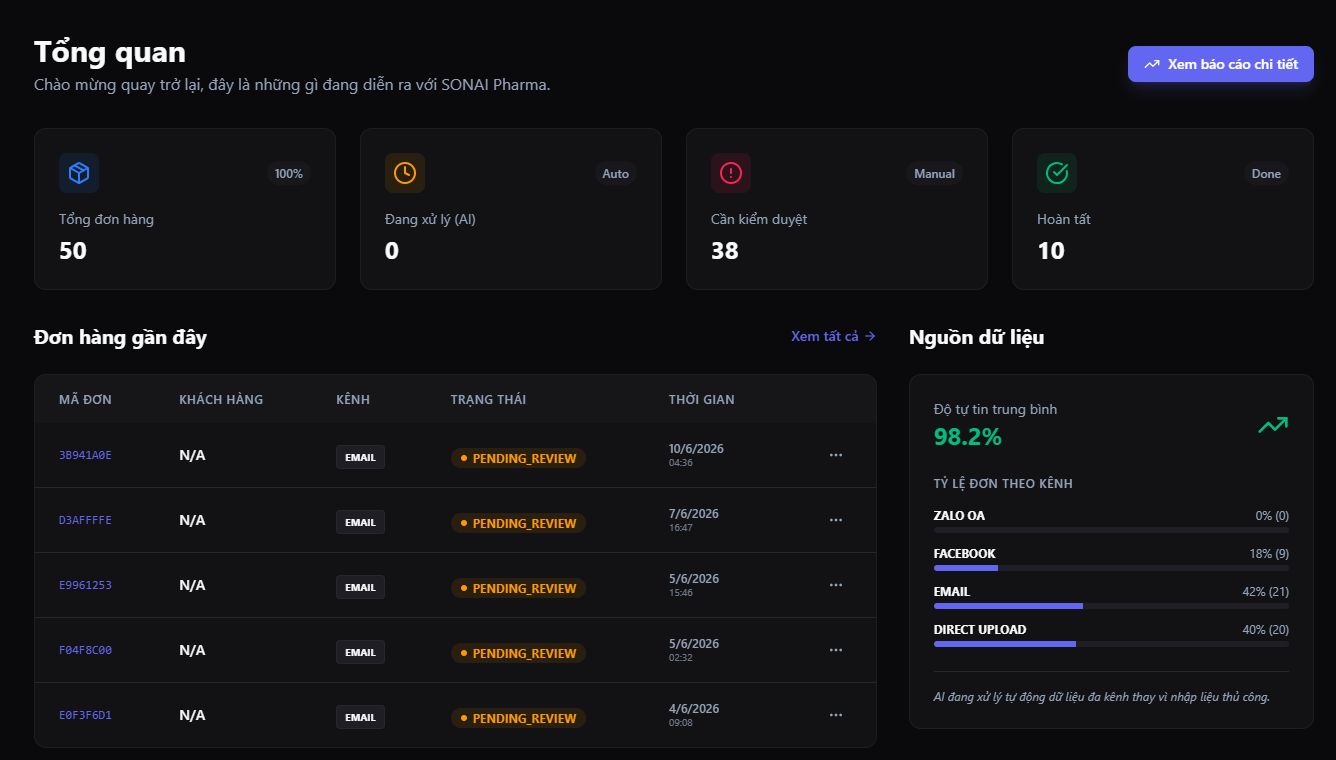This screenshot has height=760, width=1336.
Task: Click the 18% (9) Facebook percentage
Action: tap(1269, 554)
